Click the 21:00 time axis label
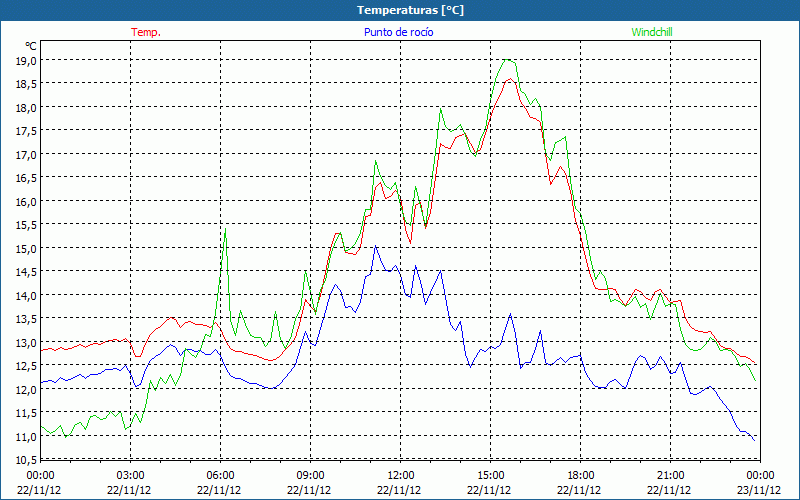 pos(670,476)
